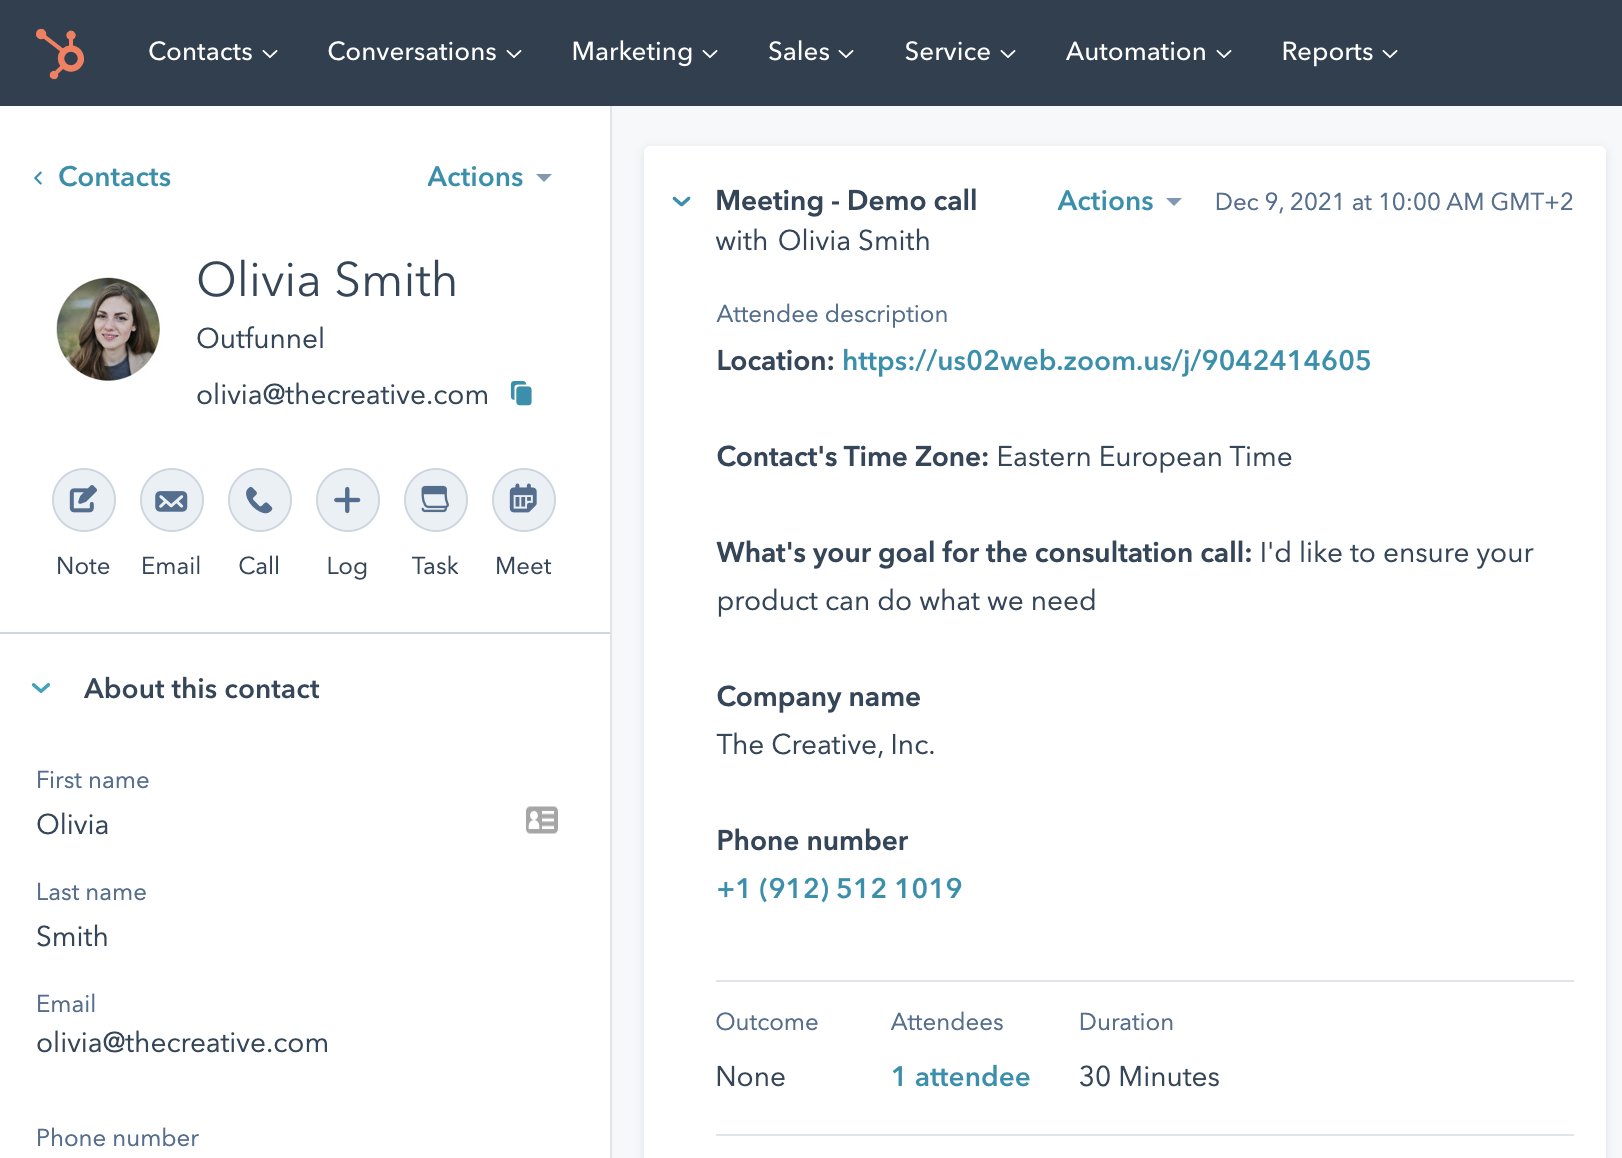Image resolution: width=1622 pixels, height=1158 pixels.
Task: Open the meeting Actions dropdown
Action: click(x=1119, y=201)
